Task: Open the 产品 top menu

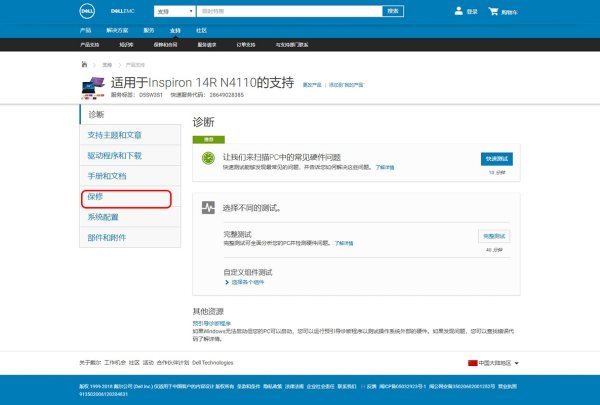Action: [x=85, y=30]
